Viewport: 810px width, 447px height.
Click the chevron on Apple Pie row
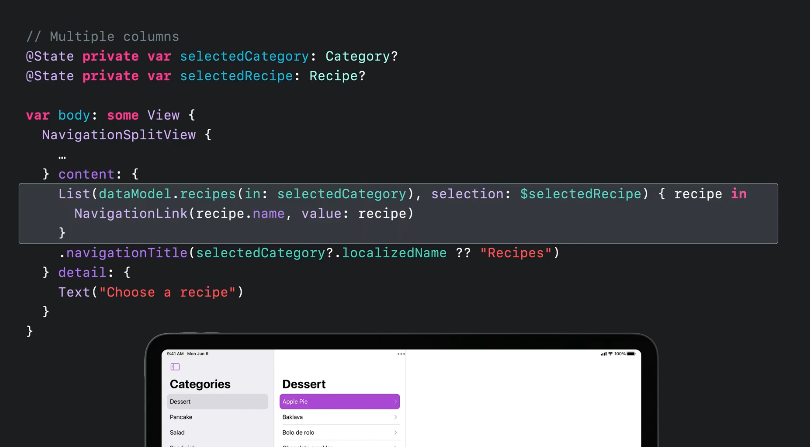tap(395, 402)
